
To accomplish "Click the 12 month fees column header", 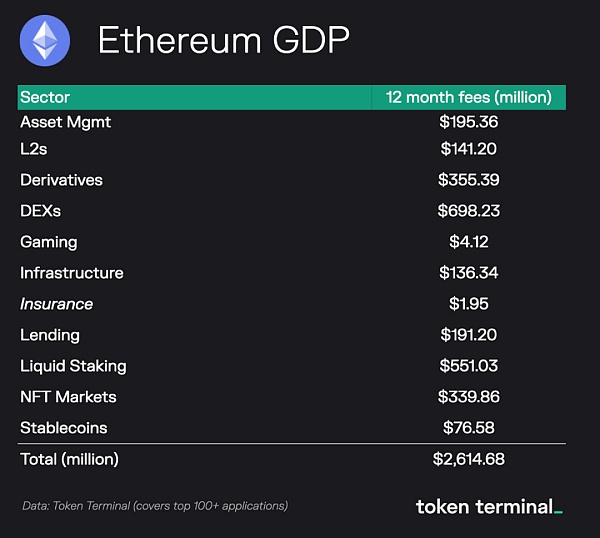I will [469, 97].
